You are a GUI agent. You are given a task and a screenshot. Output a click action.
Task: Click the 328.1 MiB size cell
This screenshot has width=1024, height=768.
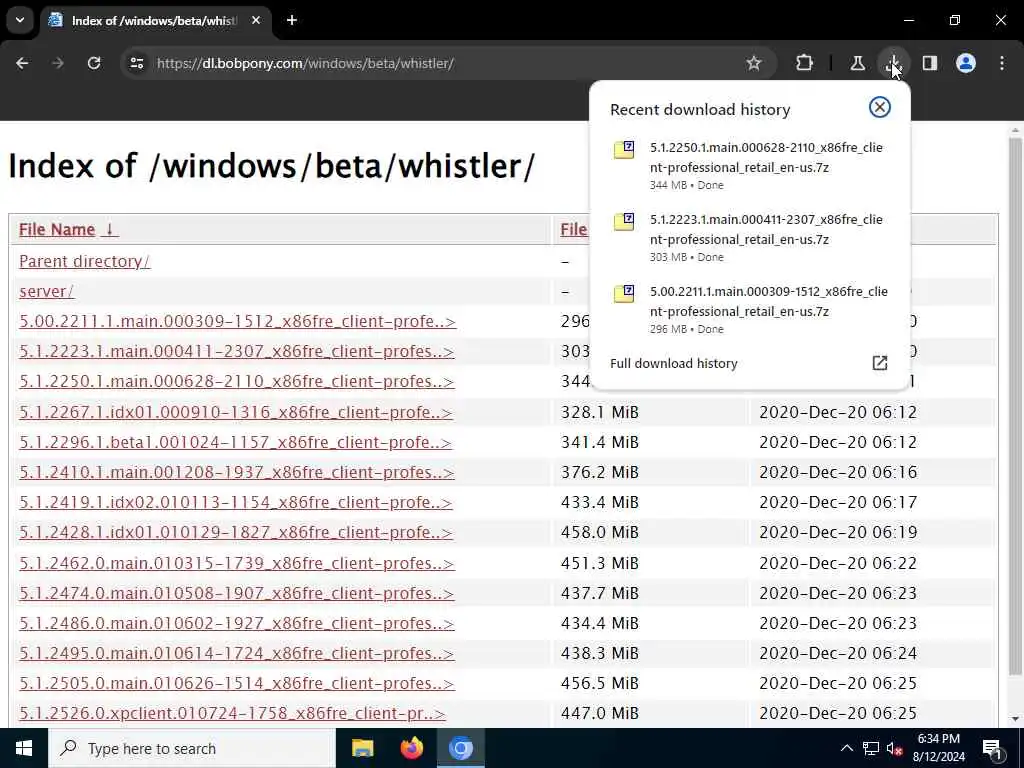click(x=600, y=413)
